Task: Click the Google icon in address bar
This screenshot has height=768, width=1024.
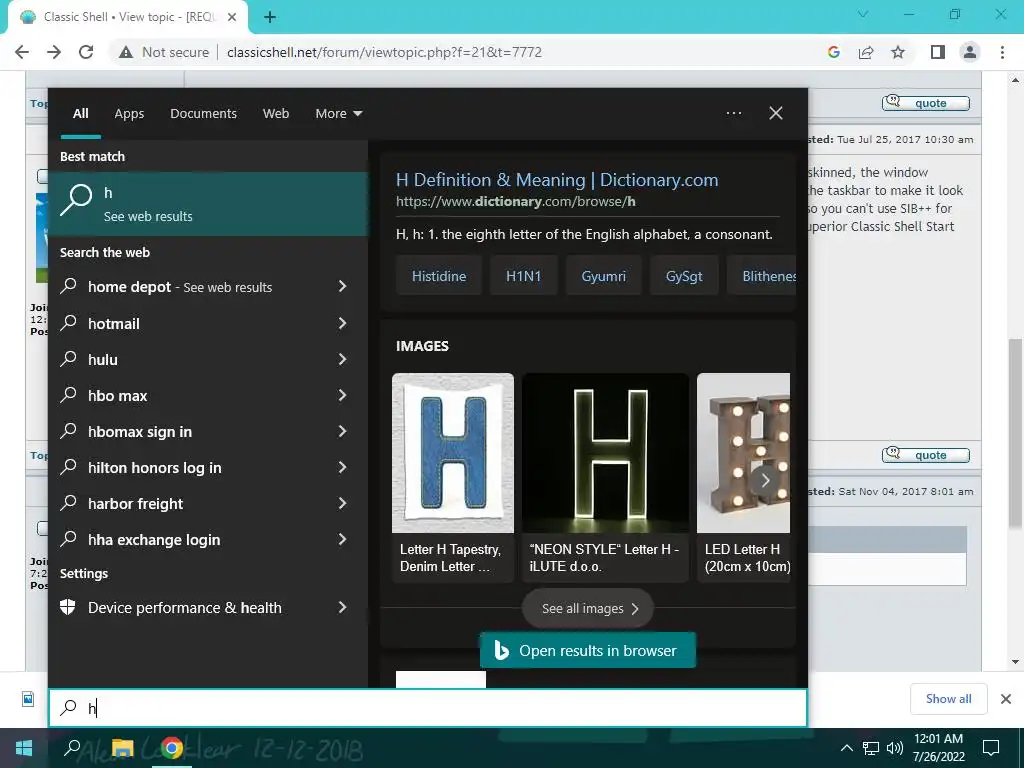Action: (833, 52)
